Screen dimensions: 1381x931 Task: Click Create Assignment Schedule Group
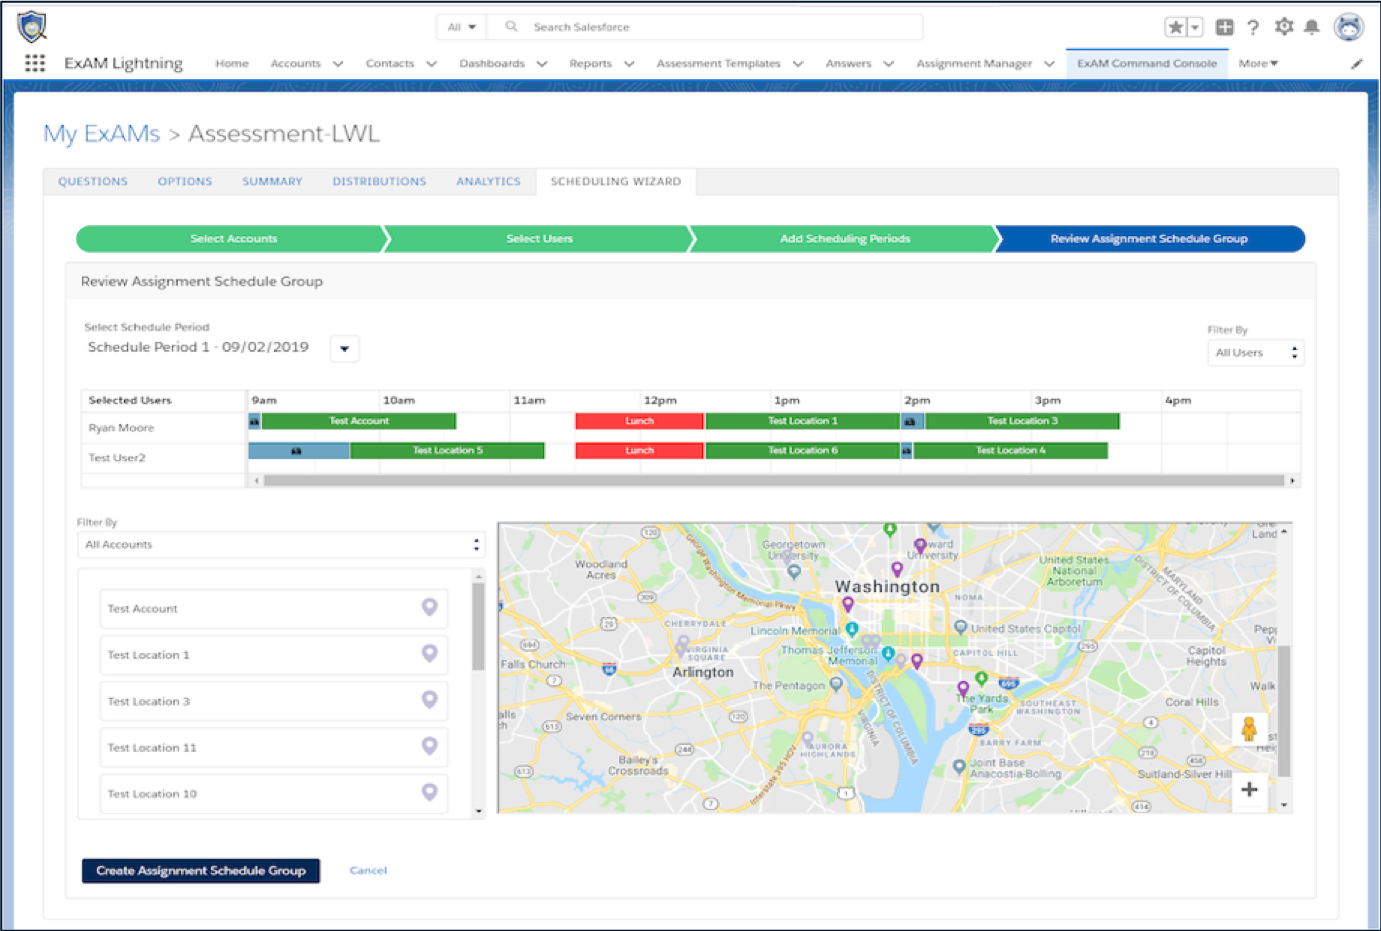200,870
